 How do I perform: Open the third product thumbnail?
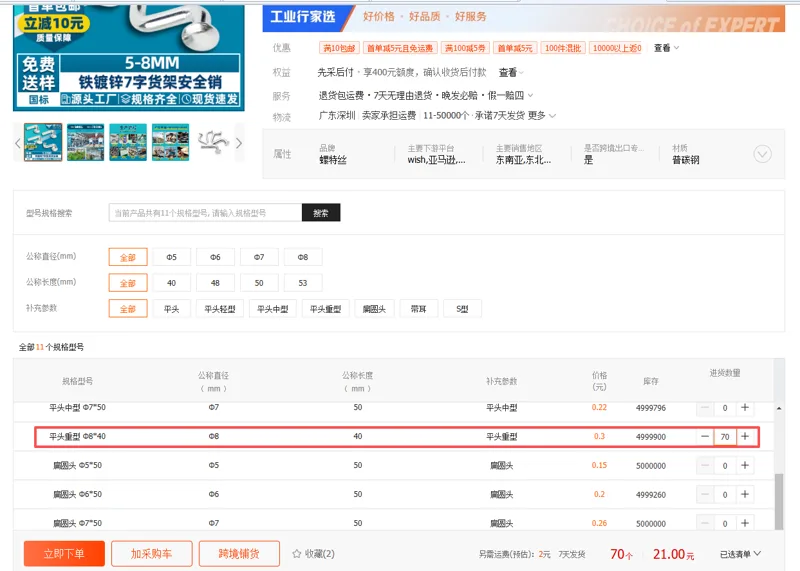pyautogui.click(x=128, y=142)
